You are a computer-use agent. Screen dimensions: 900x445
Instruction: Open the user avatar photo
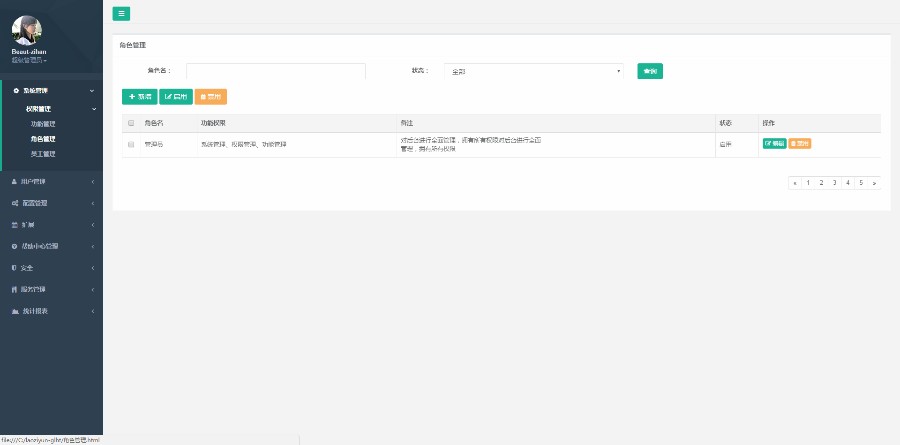click(27, 30)
